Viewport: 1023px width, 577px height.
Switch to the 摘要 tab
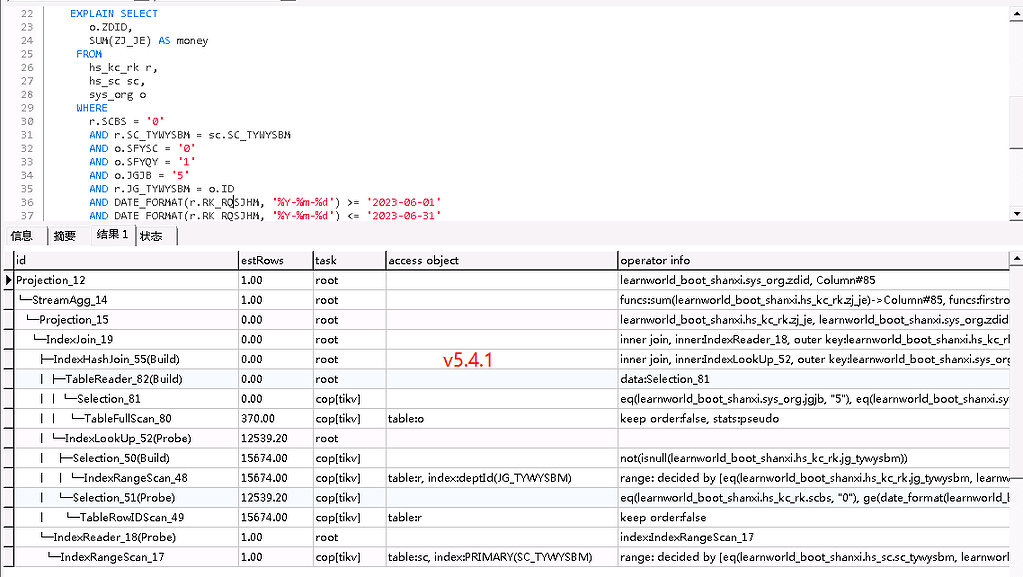65,236
